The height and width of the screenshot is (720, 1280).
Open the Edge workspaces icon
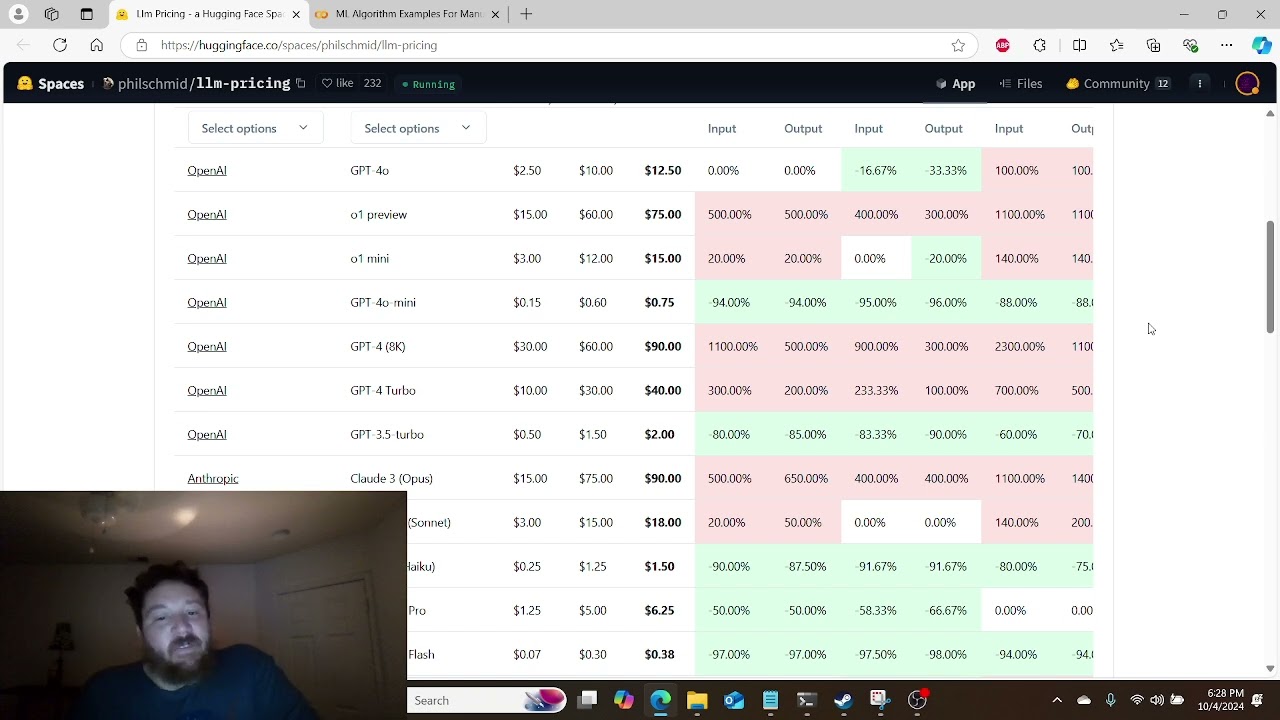[52, 14]
